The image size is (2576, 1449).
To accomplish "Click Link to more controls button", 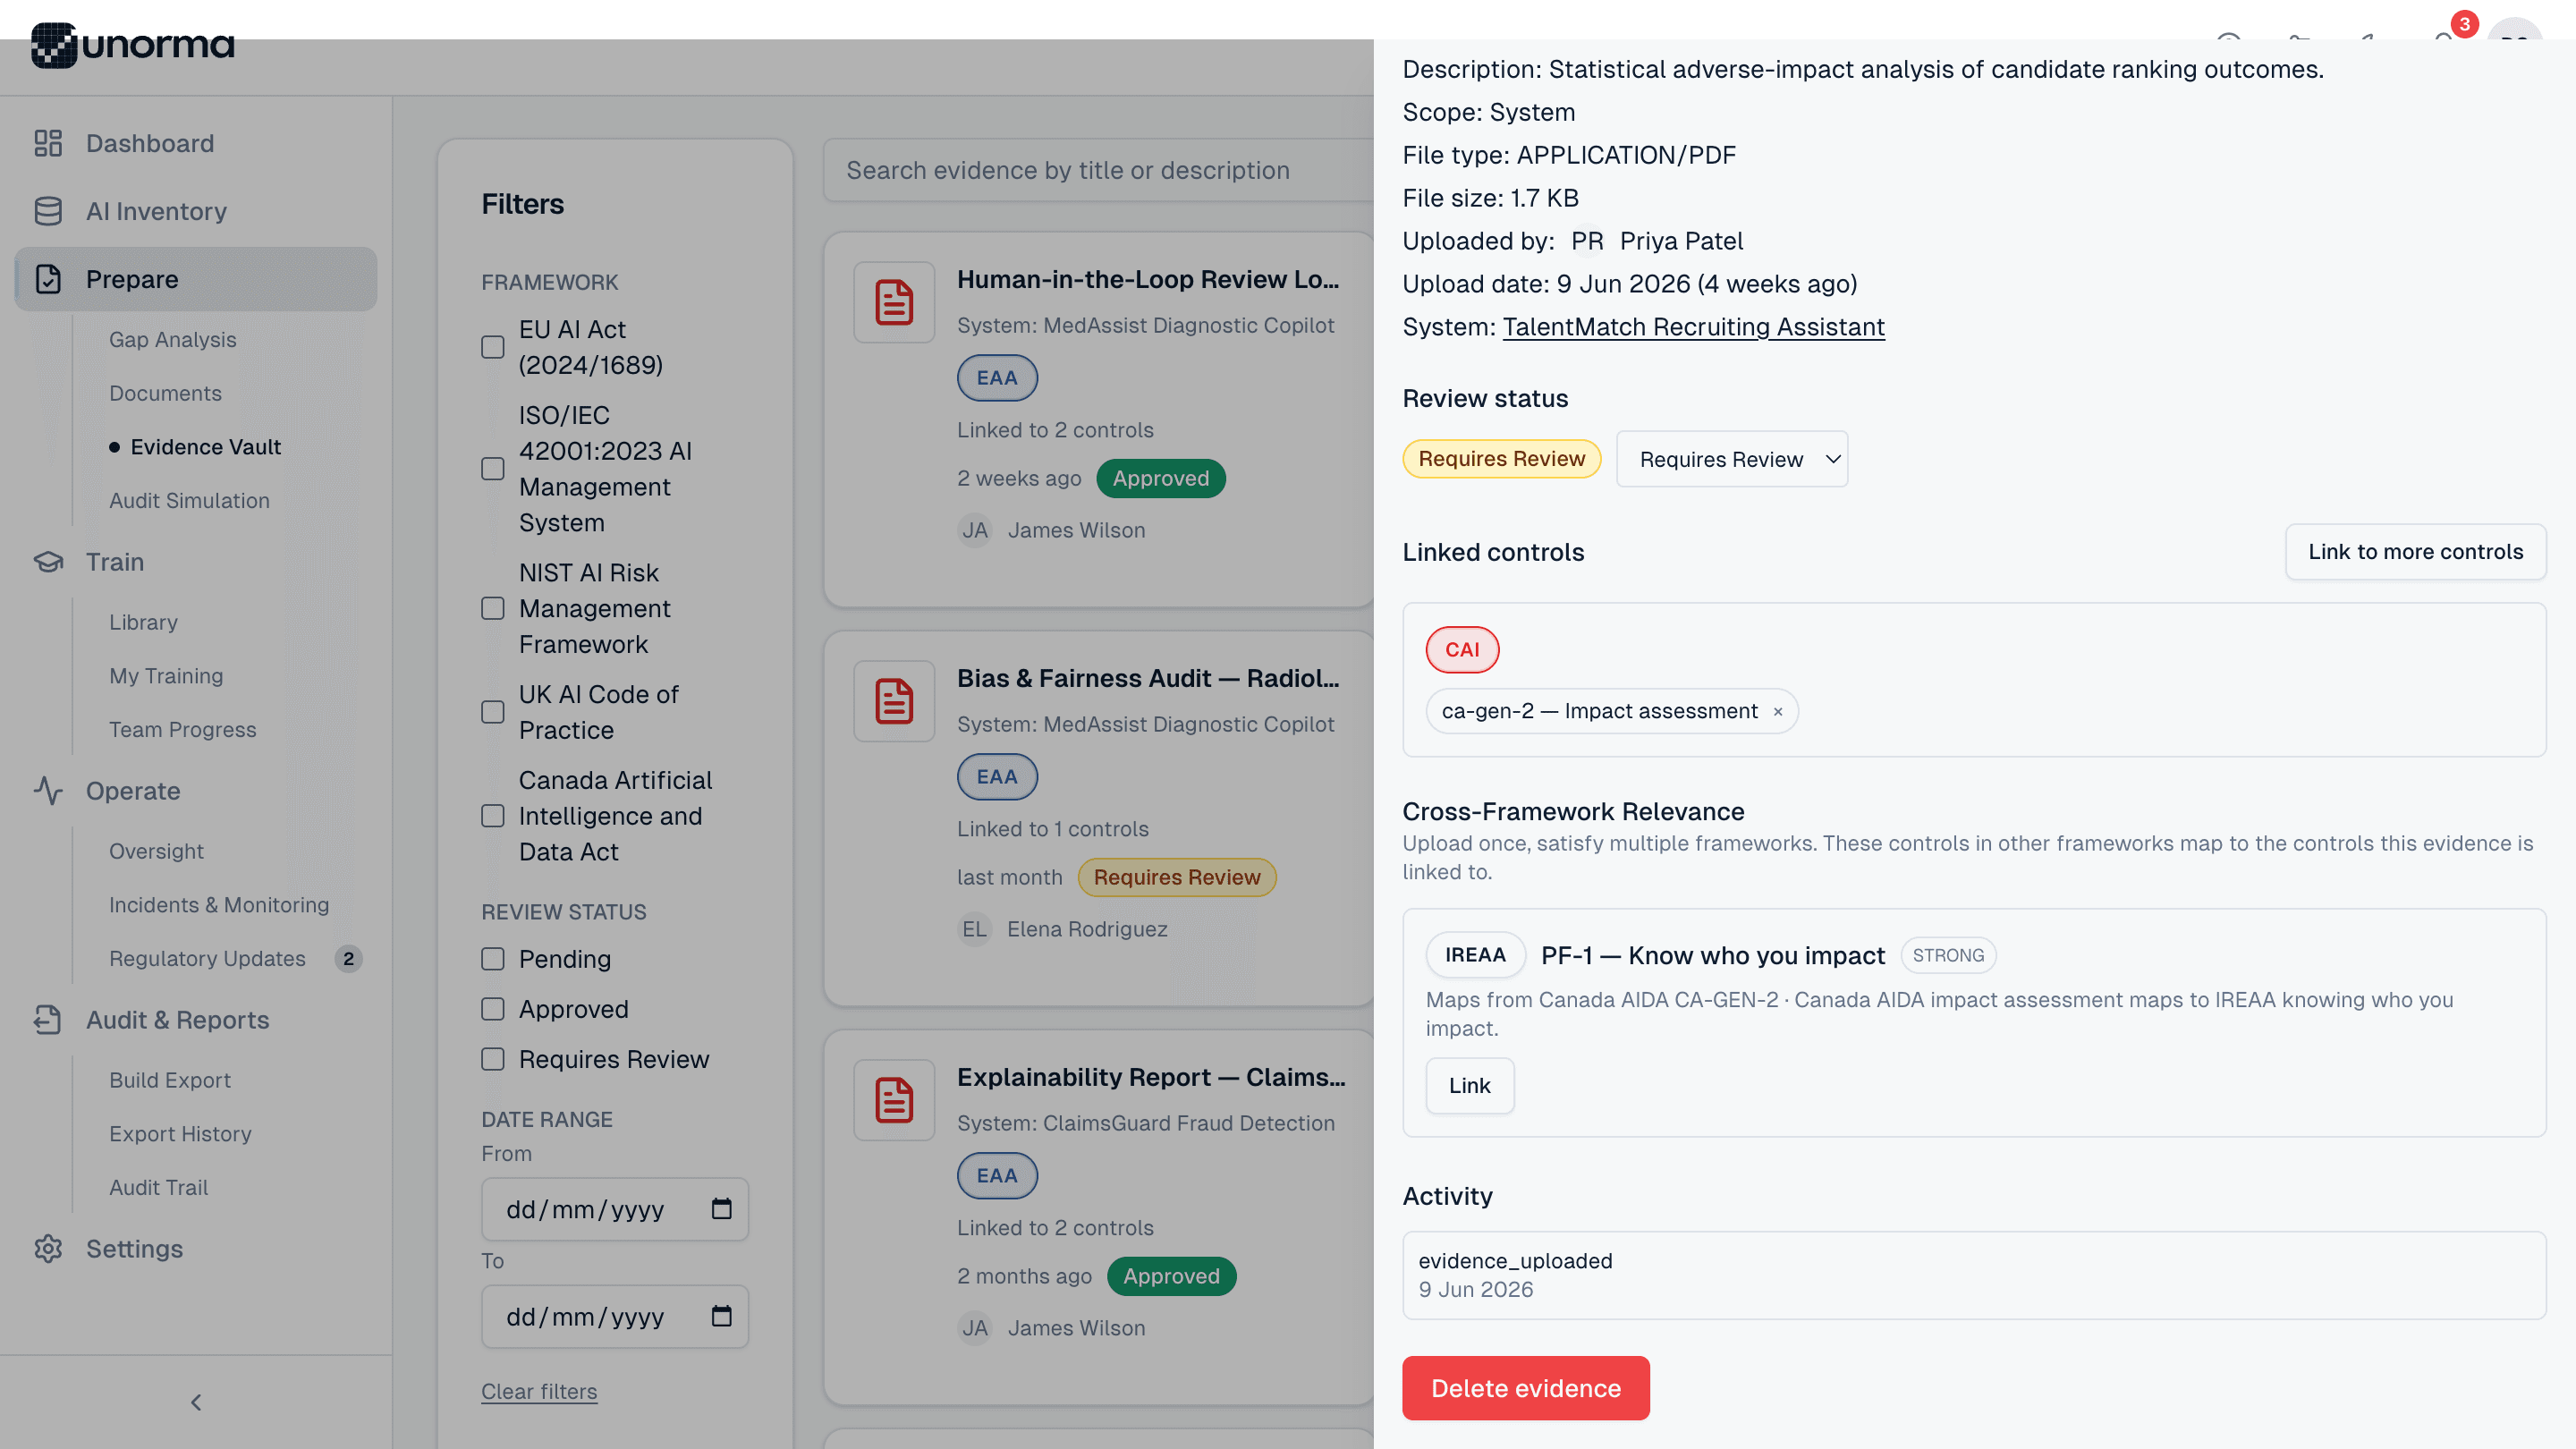I will coord(2415,552).
